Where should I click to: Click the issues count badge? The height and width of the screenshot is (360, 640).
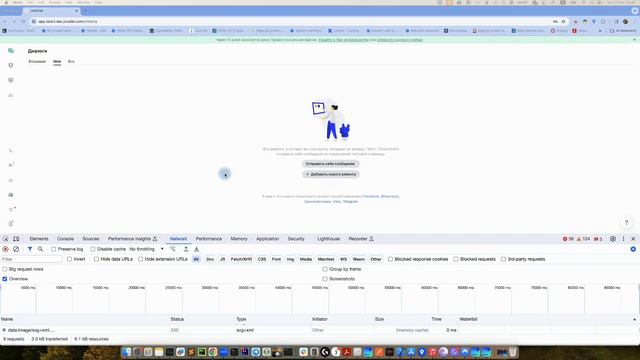598,239
